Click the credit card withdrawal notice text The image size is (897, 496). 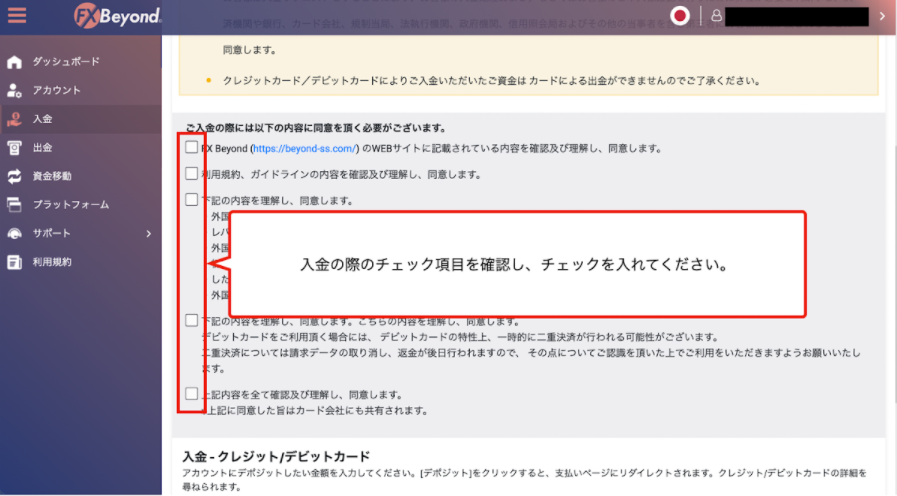point(491,81)
